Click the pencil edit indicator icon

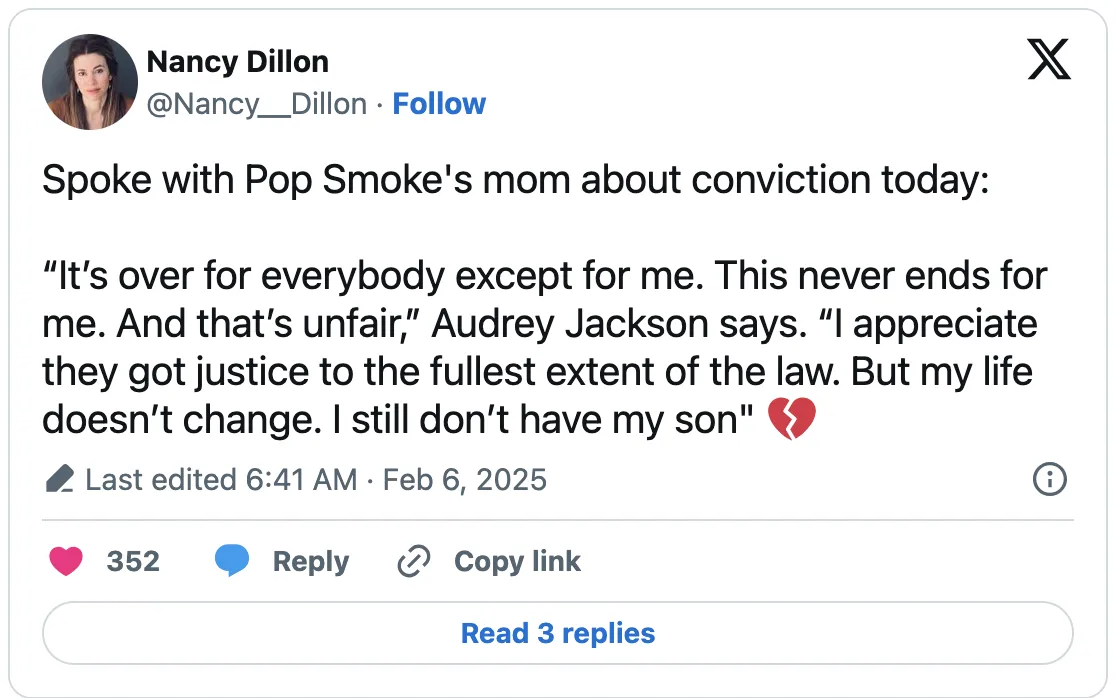(x=60, y=480)
